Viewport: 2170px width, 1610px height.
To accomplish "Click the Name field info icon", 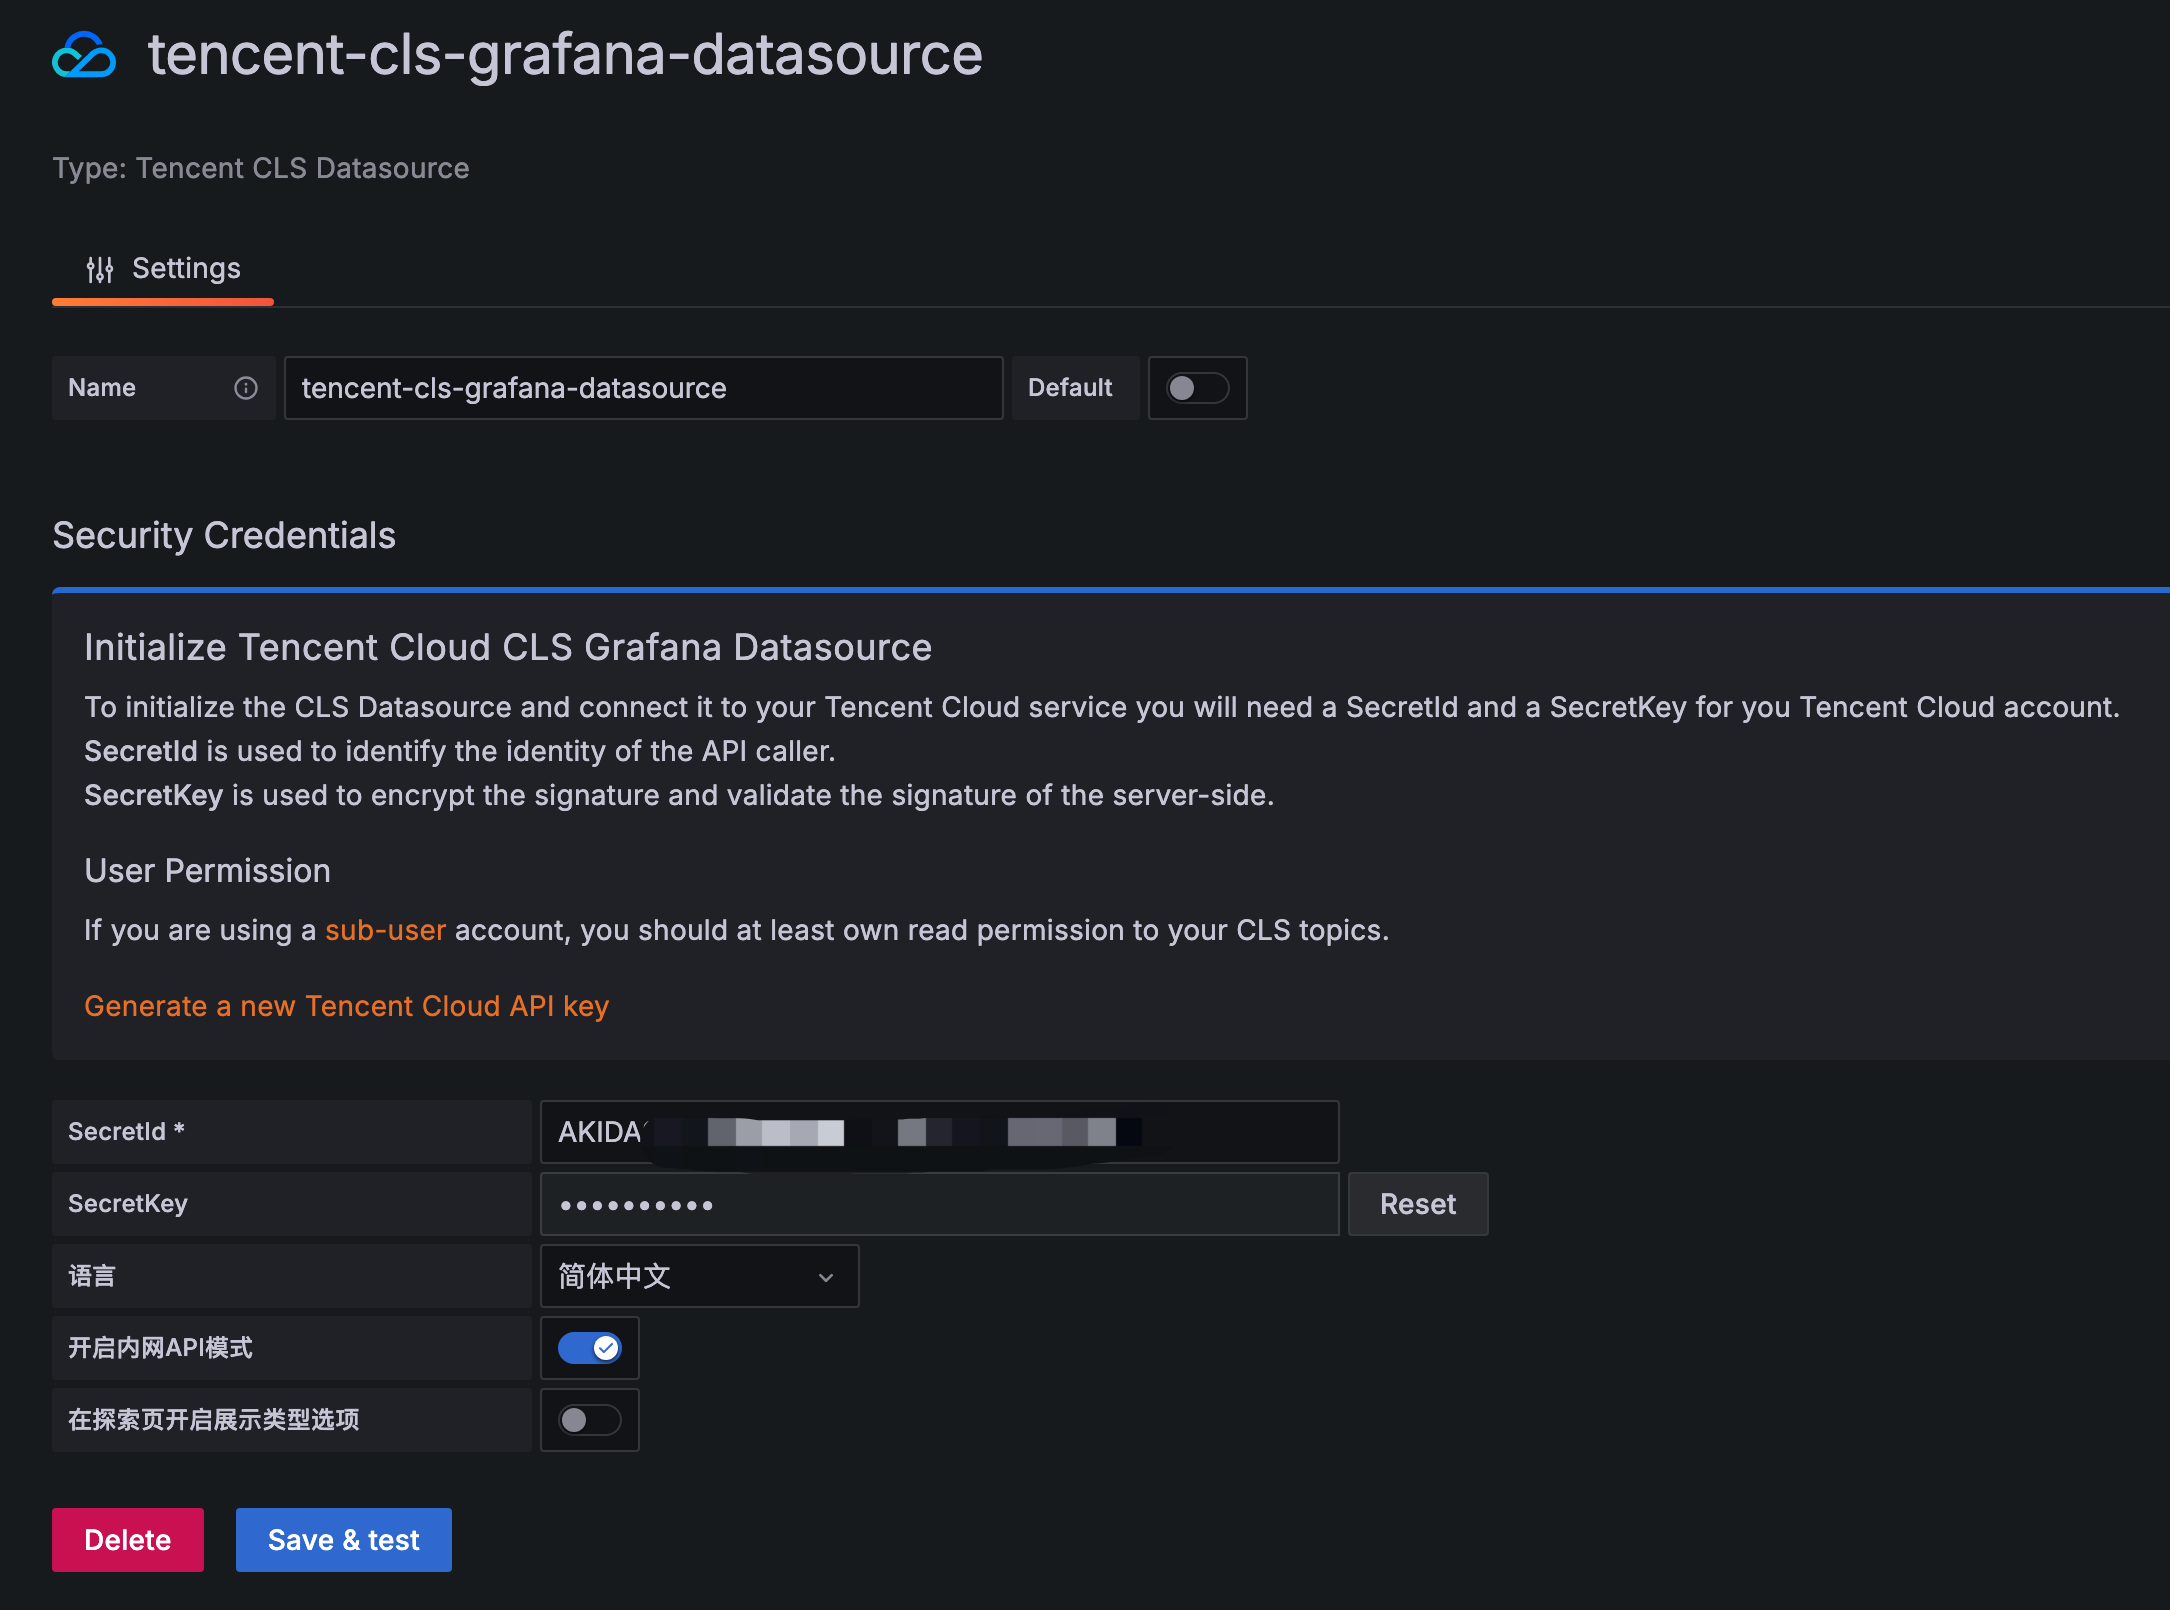I will (x=246, y=388).
